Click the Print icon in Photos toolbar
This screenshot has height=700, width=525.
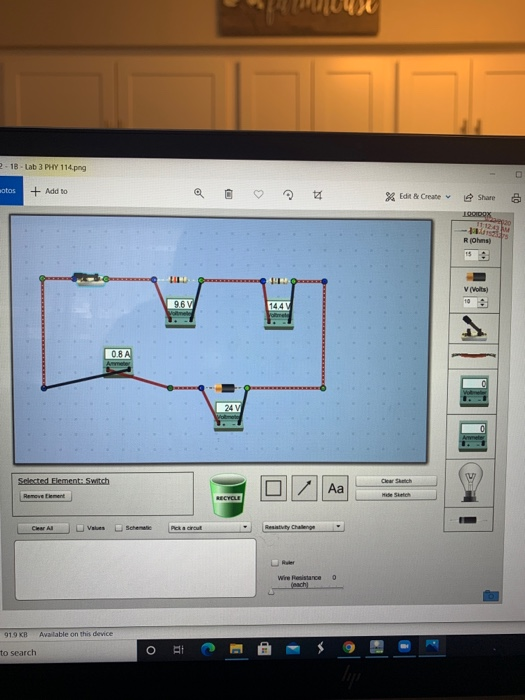516,198
